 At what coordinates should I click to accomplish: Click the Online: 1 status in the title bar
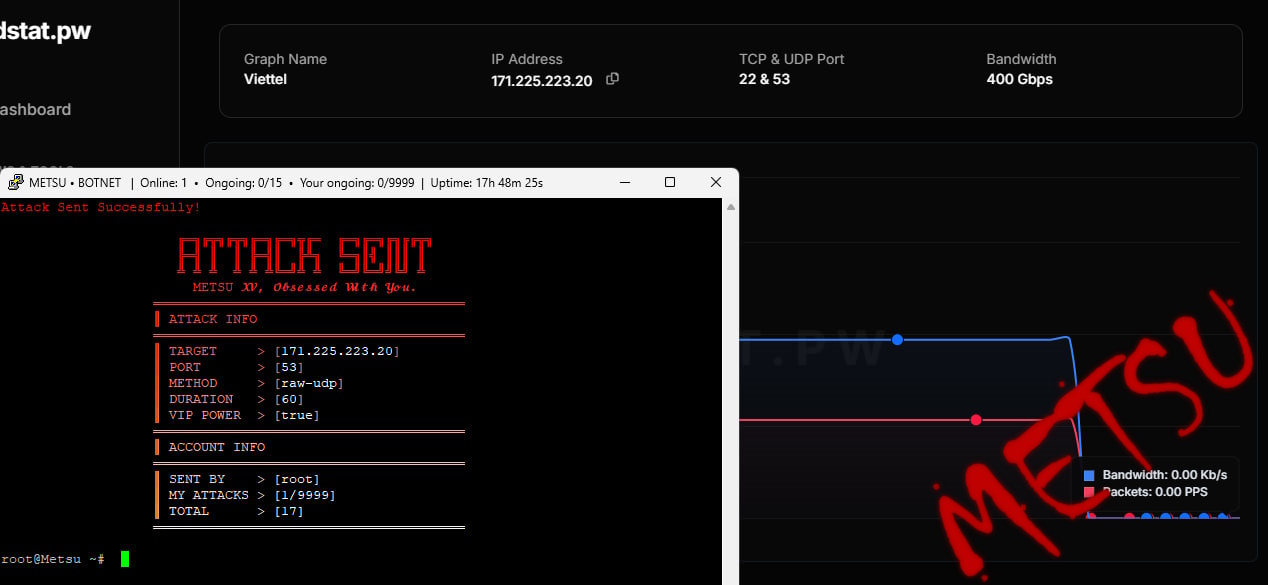(x=166, y=182)
